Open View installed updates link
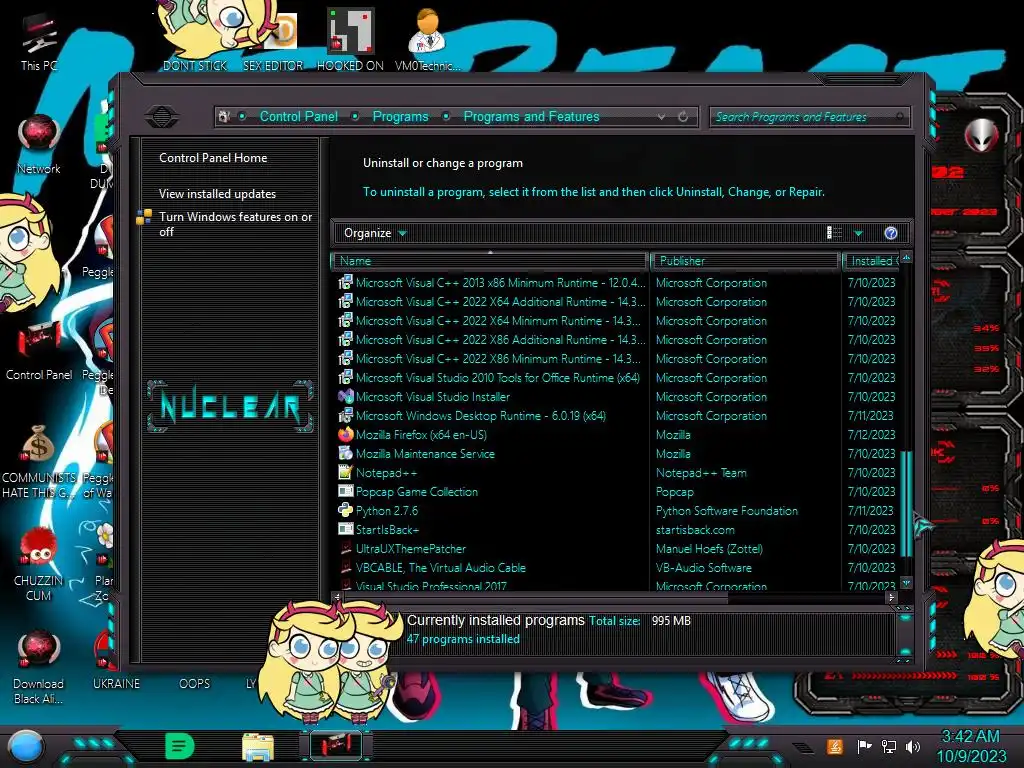 point(217,194)
